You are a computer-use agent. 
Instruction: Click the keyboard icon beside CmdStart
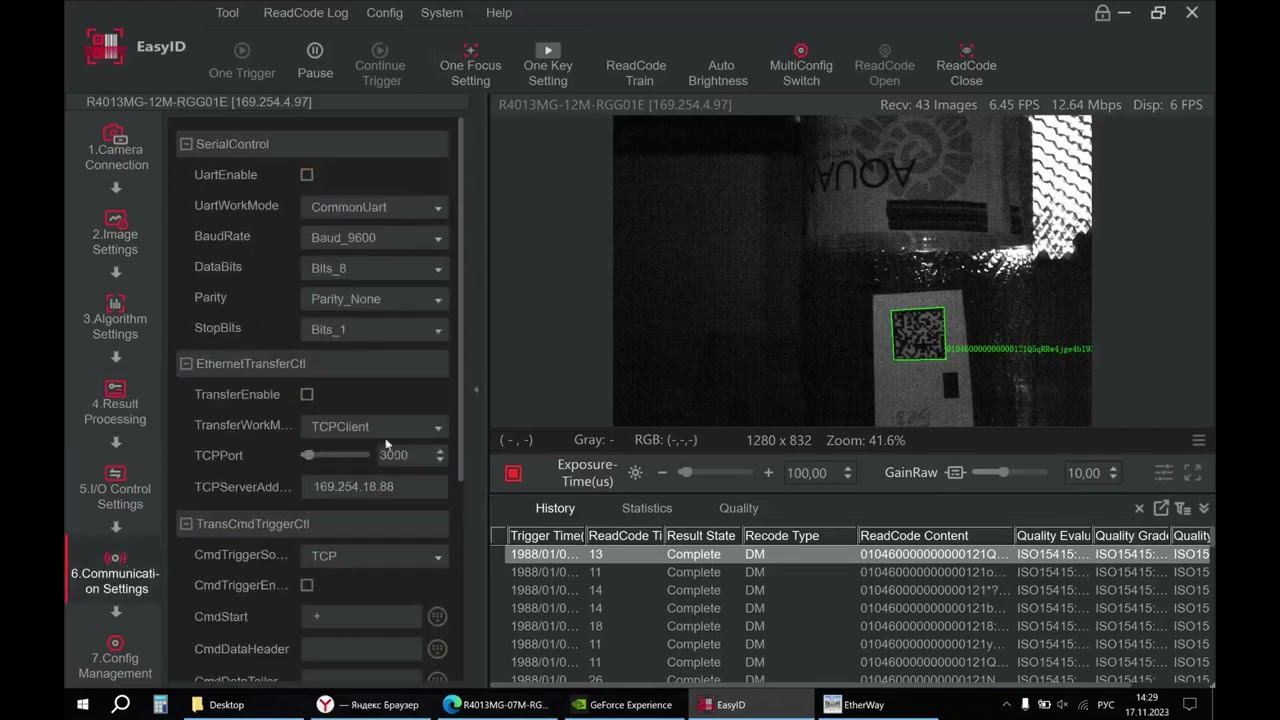437,617
